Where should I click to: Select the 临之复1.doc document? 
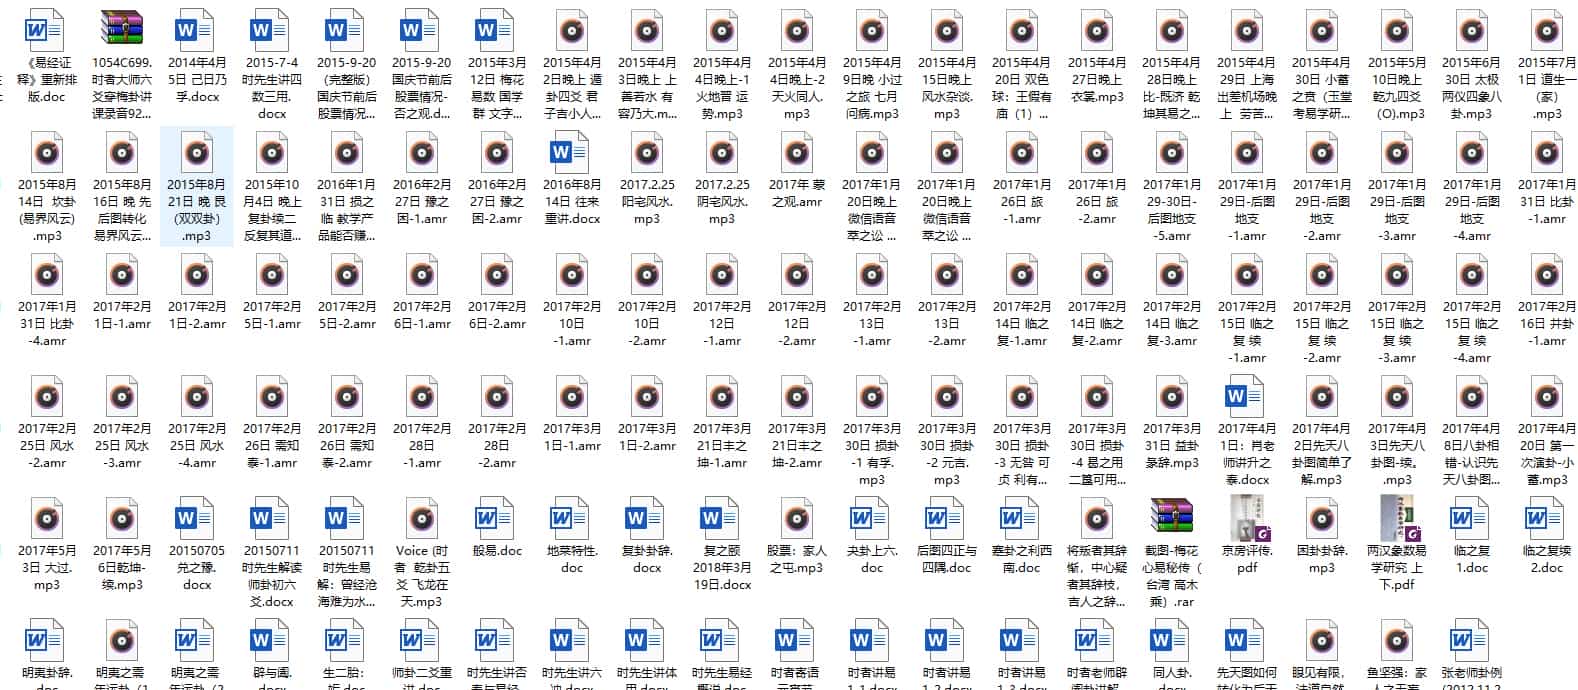pyautogui.click(x=1472, y=520)
